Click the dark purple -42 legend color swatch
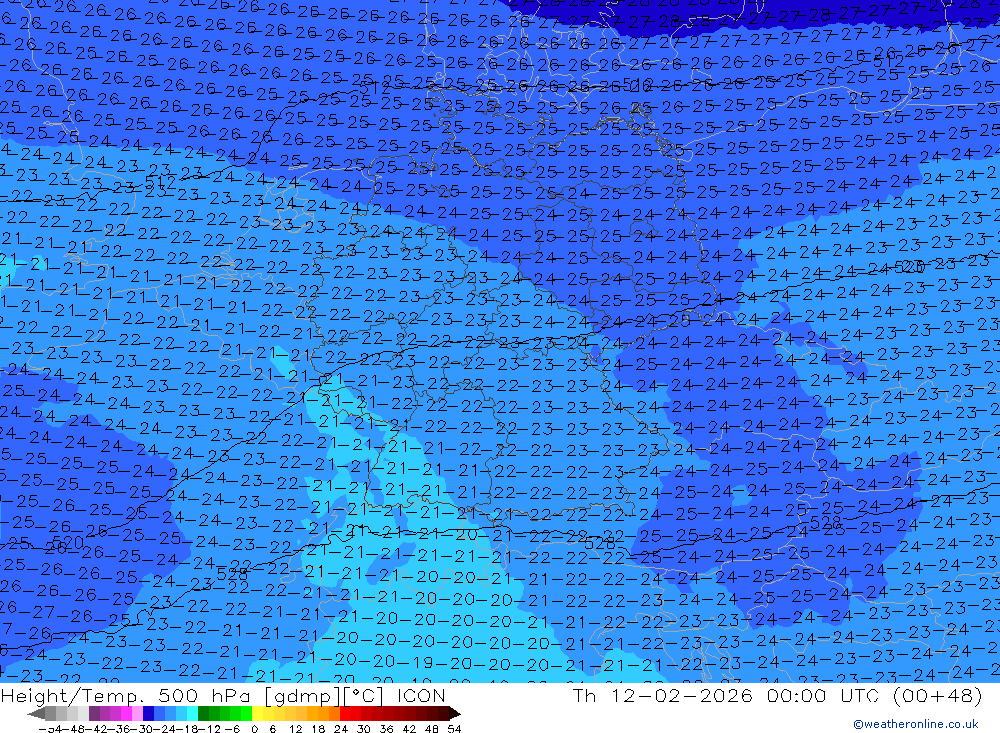The height and width of the screenshot is (733, 1000). point(94,714)
